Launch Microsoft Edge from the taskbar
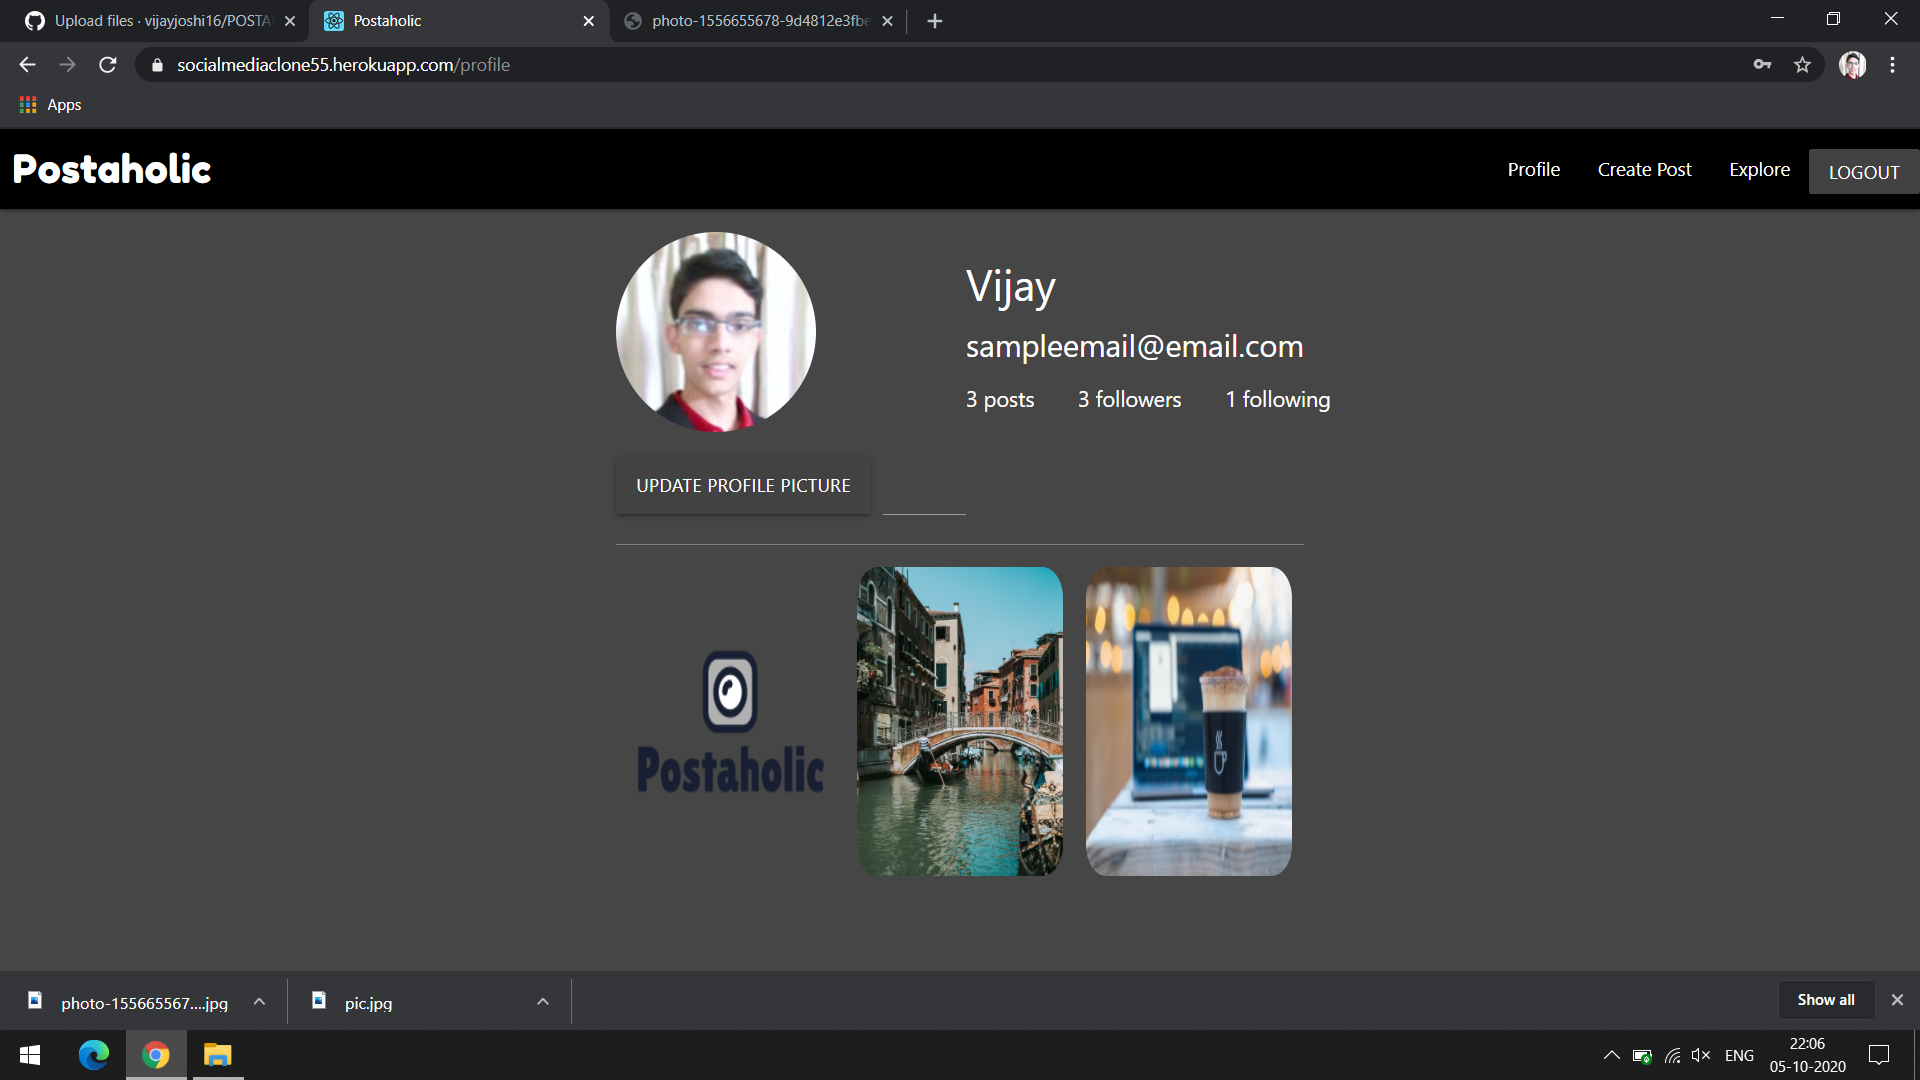The width and height of the screenshot is (1920, 1080). 93,1055
